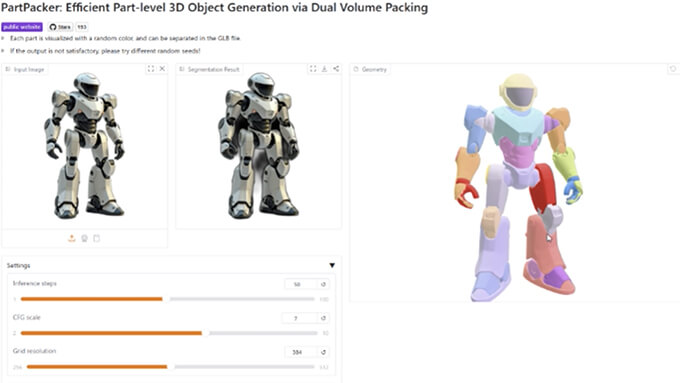Download the Segmentation Result image
680x383 pixels.
coord(324,69)
